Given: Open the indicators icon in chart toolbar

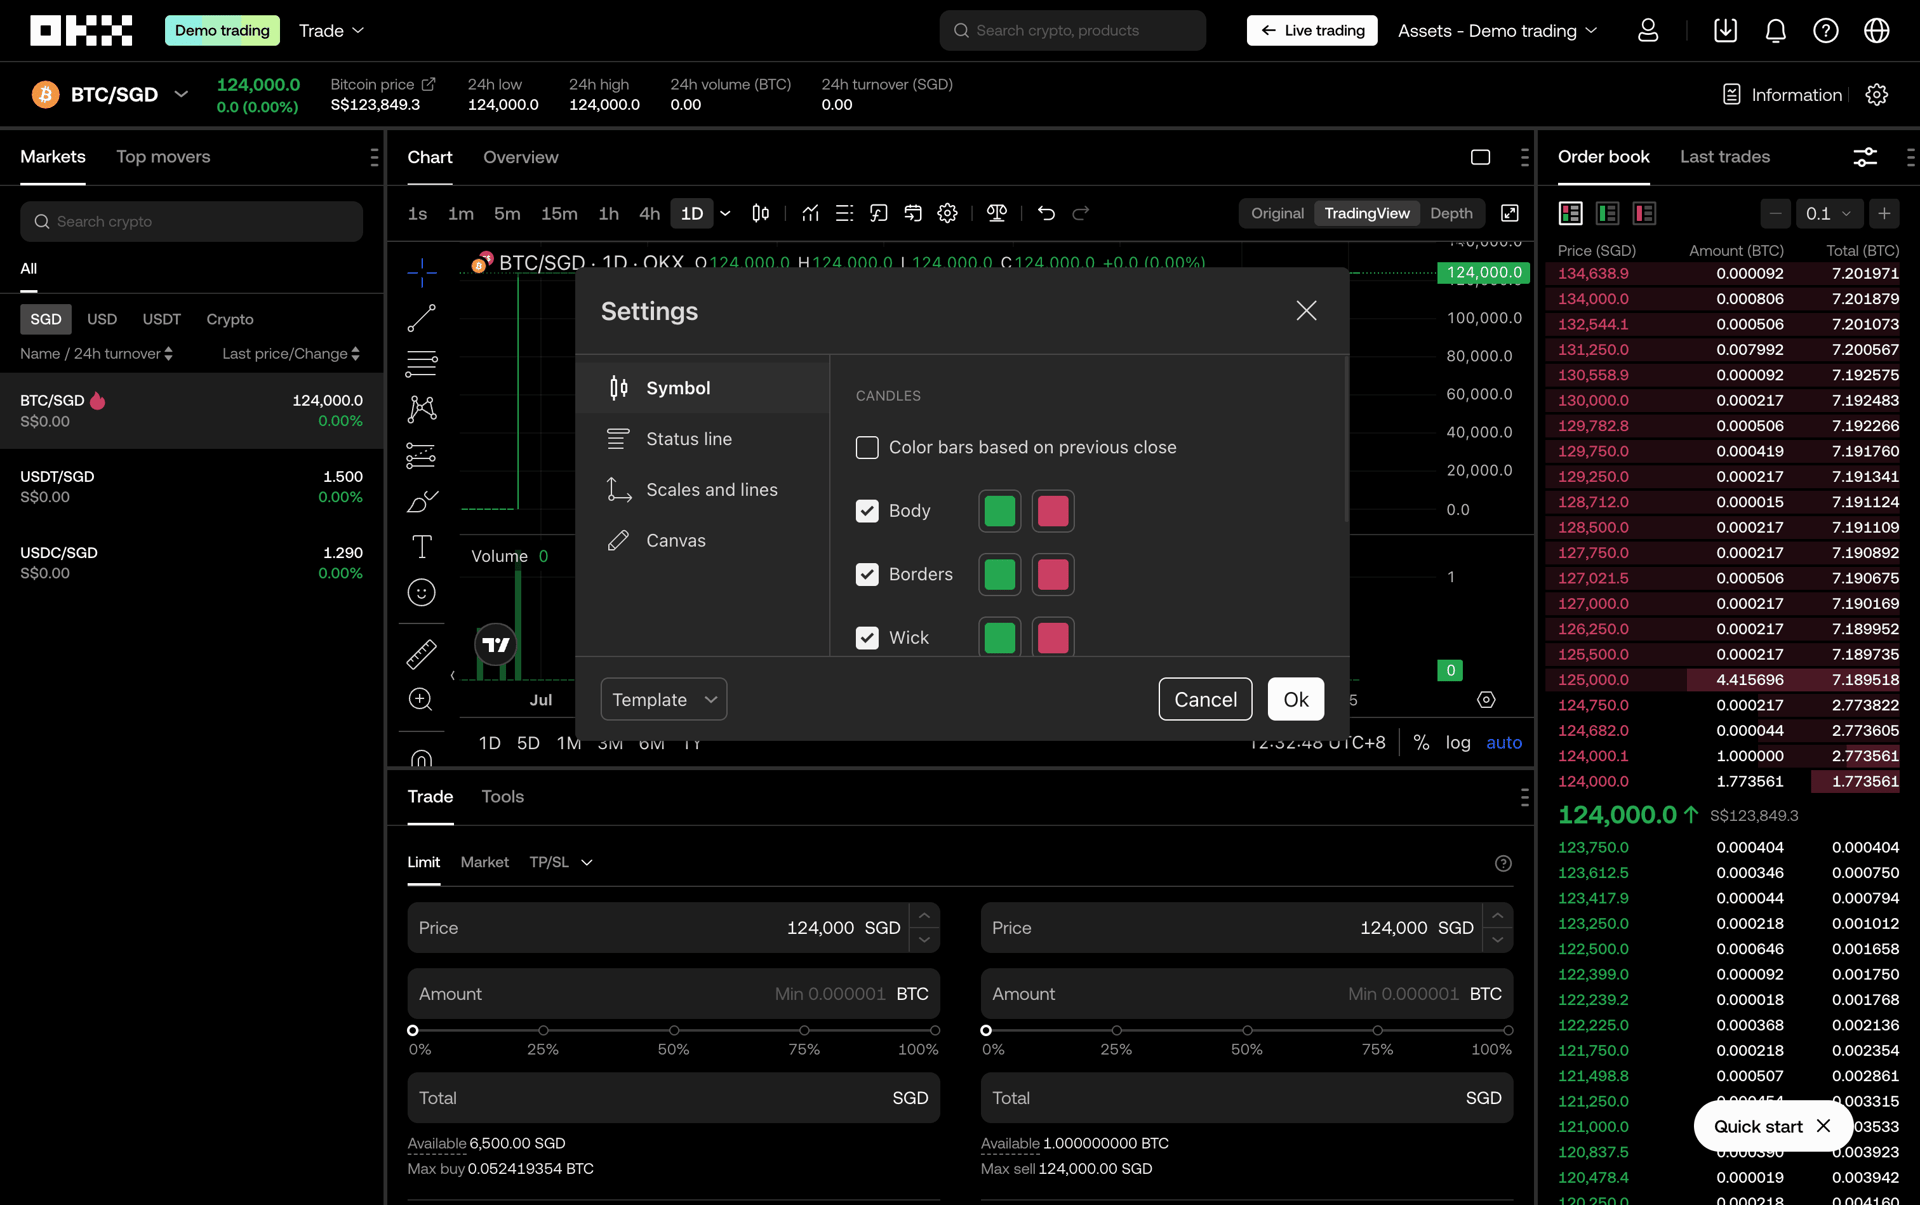Looking at the screenshot, I should click(810, 213).
